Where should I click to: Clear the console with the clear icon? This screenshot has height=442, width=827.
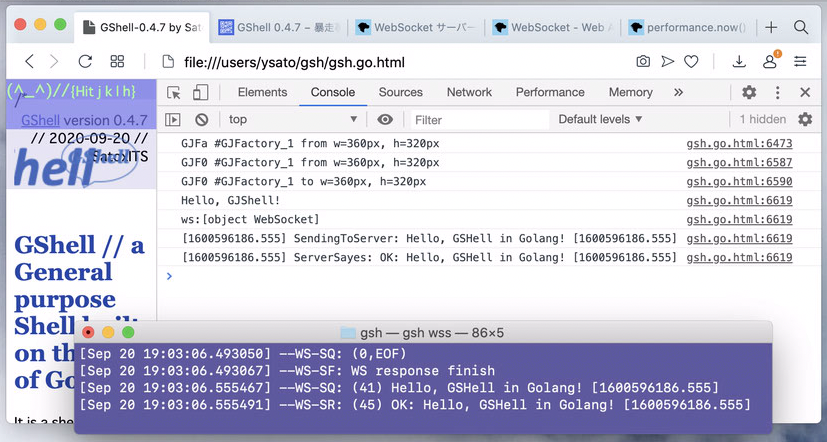tap(201, 120)
